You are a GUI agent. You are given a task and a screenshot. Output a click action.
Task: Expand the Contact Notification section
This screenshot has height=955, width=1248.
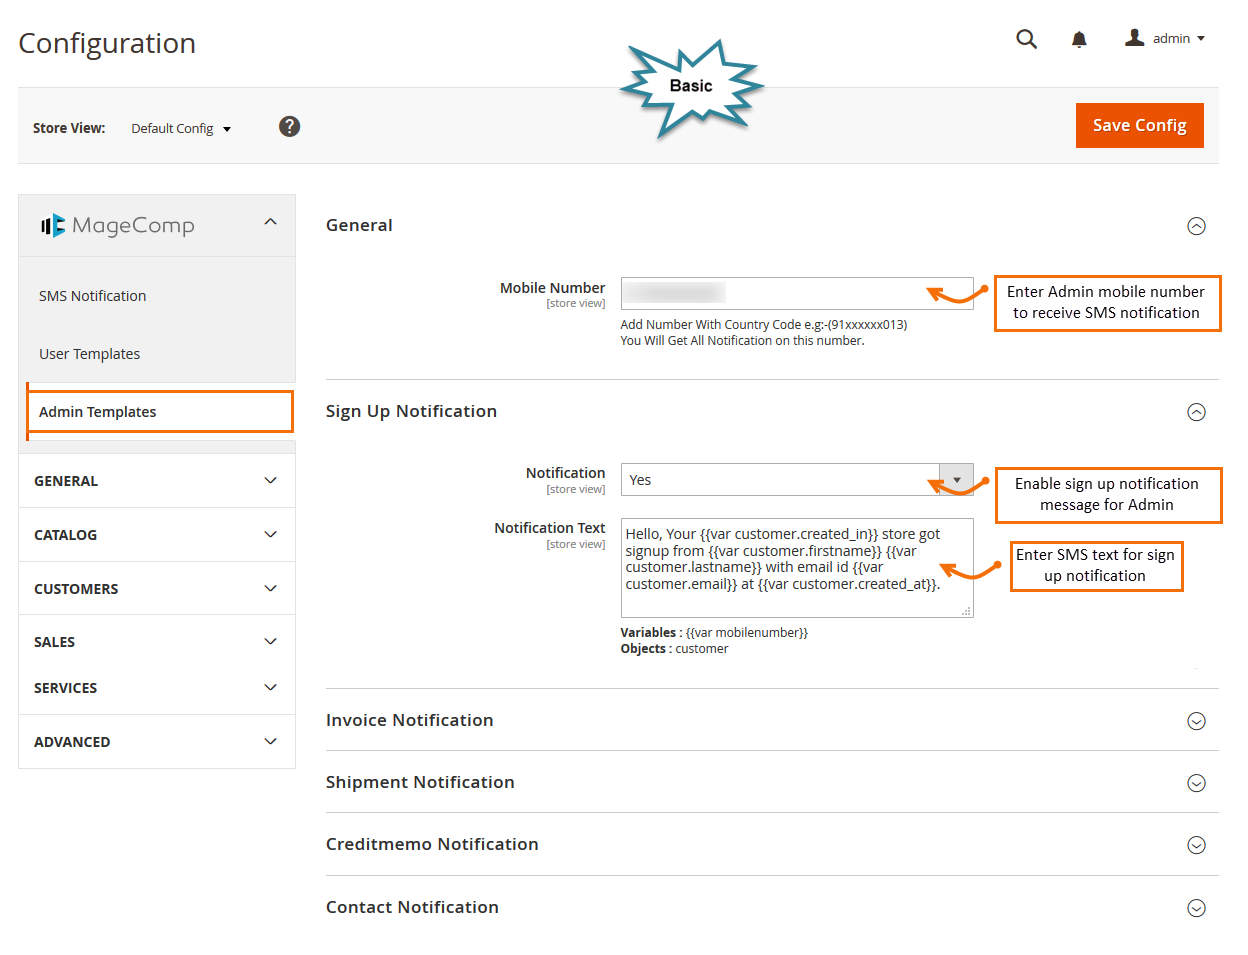coord(1196,908)
